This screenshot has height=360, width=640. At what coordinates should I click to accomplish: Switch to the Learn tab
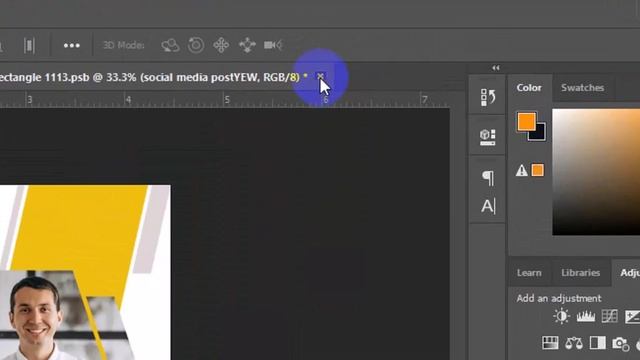click(529, 273)
